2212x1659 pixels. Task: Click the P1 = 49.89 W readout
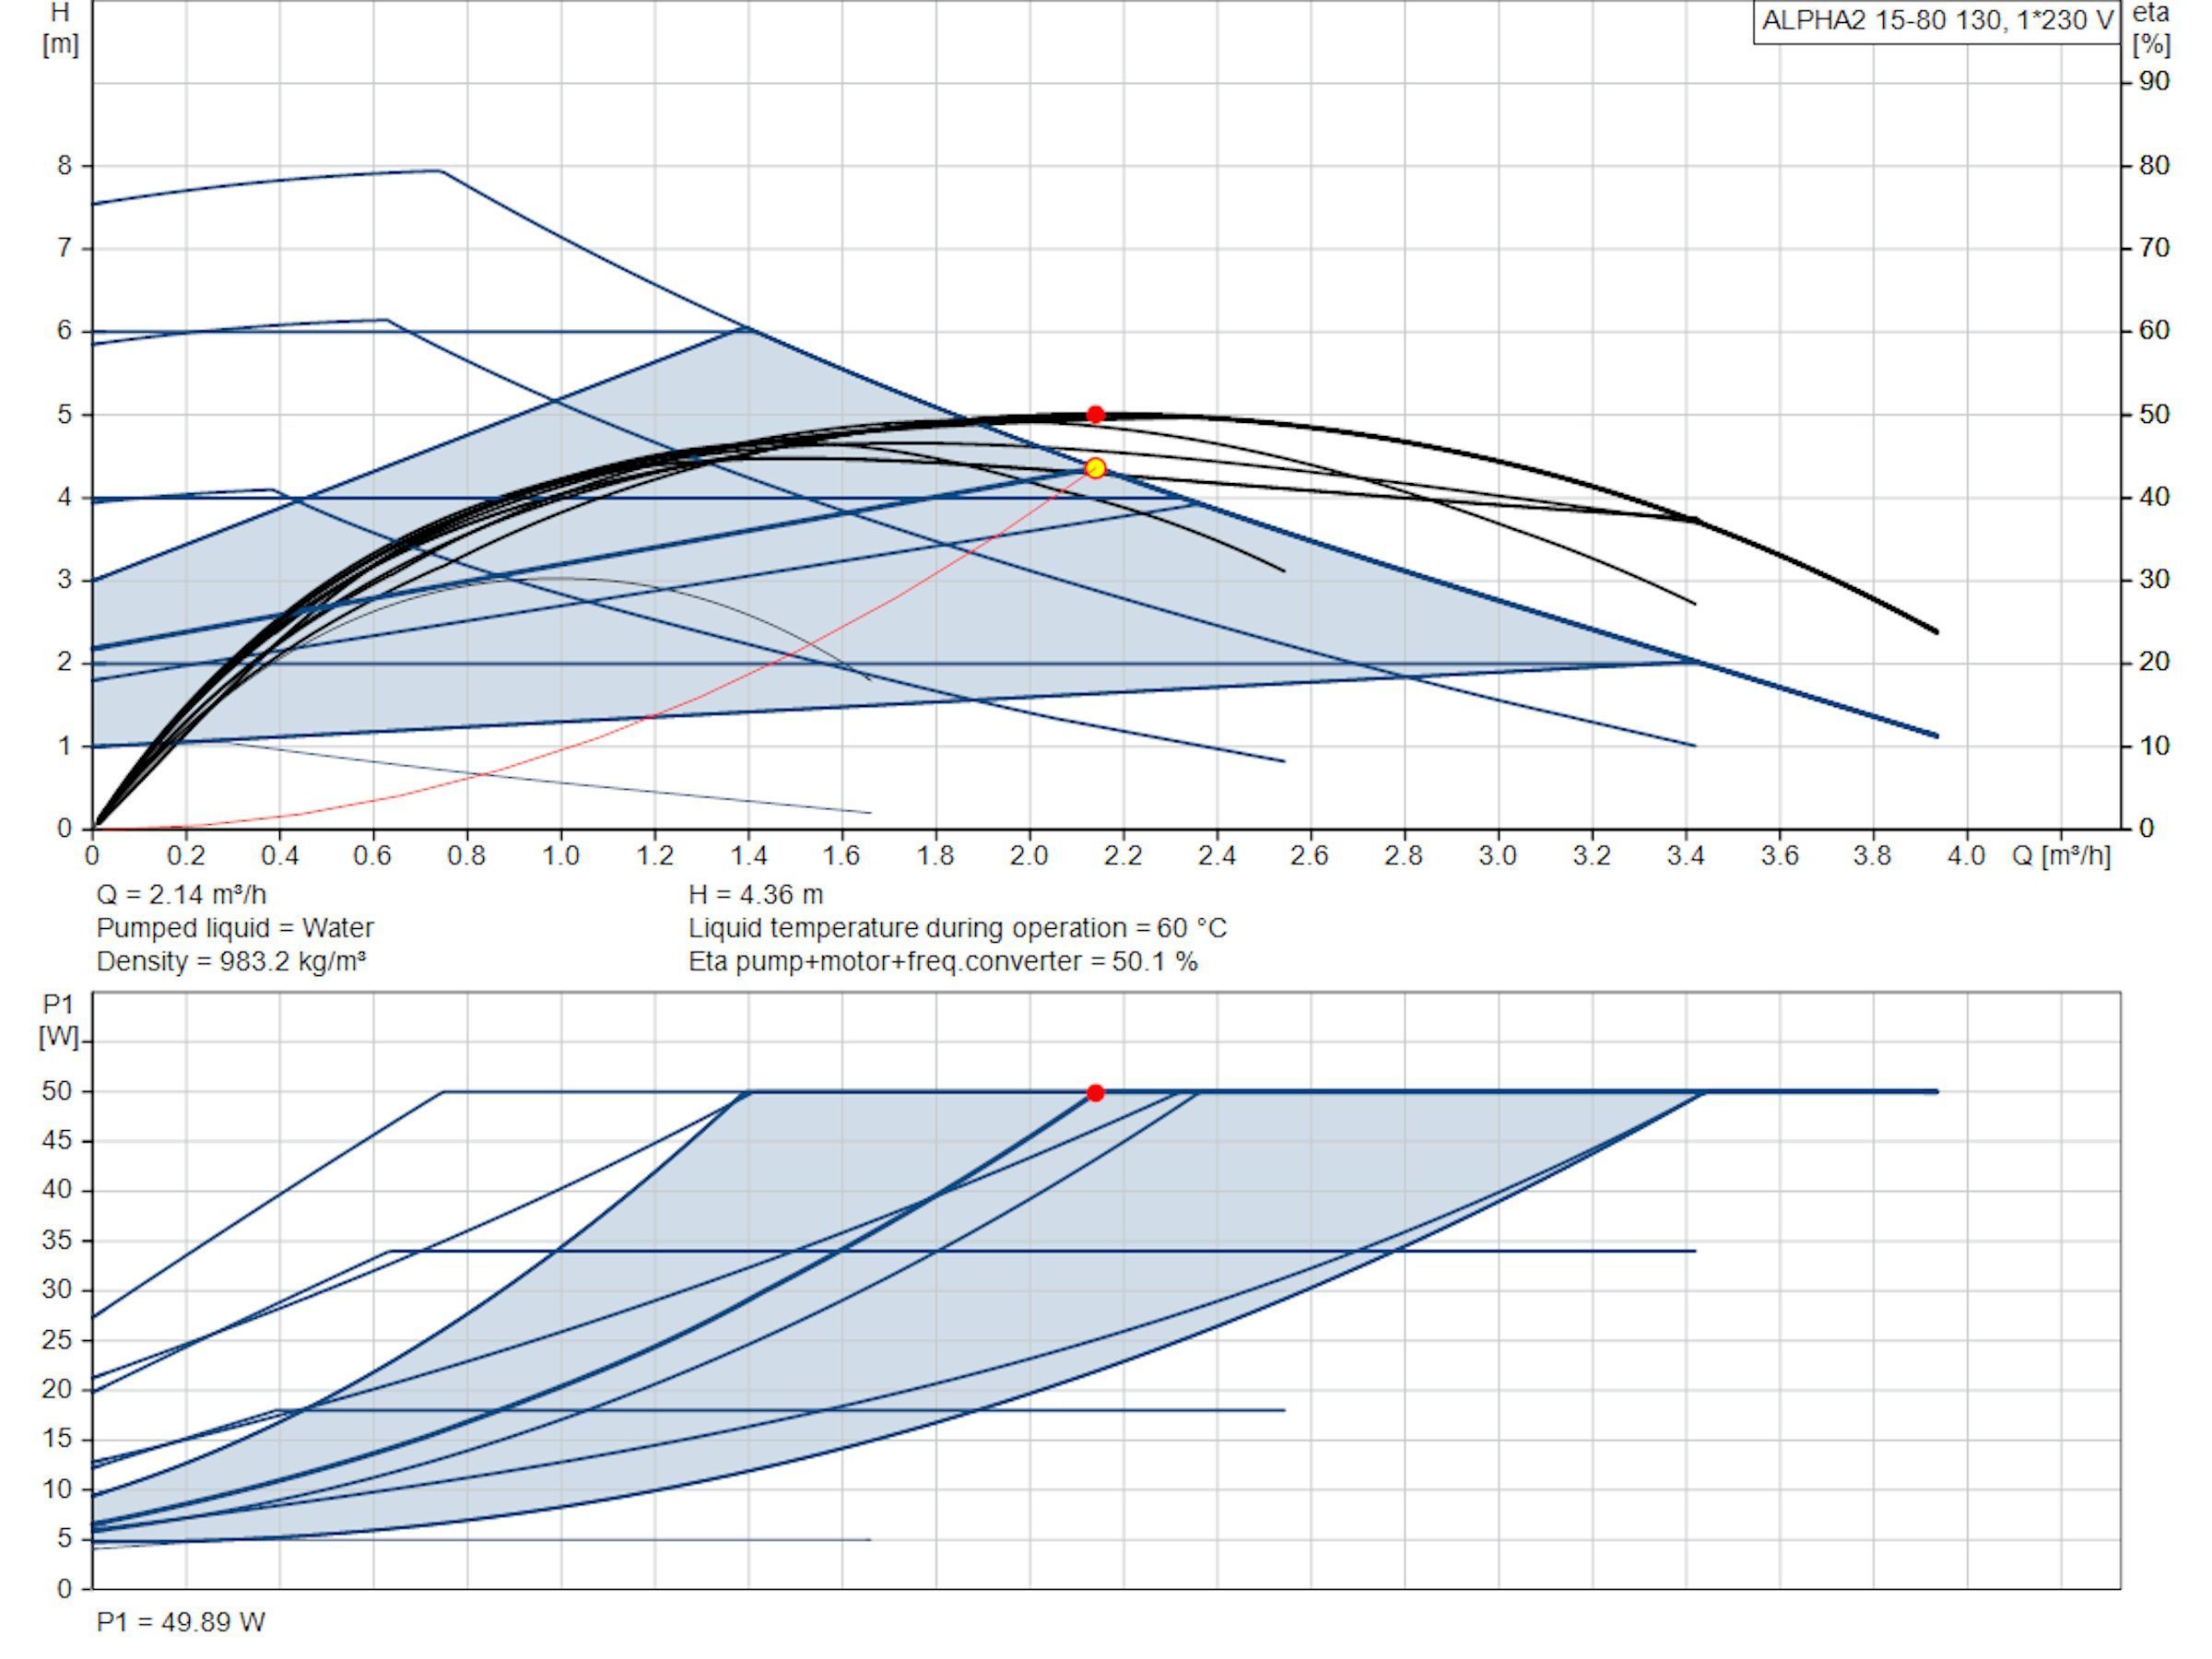pyautogui.click(x=181, y=1622)
